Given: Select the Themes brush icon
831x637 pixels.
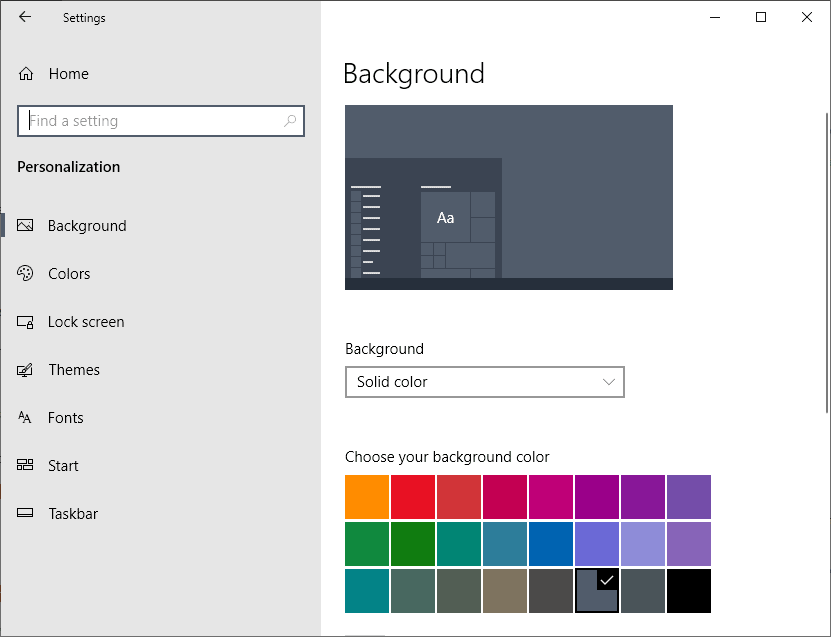Looking at the screenshot, I should (24, 369).
